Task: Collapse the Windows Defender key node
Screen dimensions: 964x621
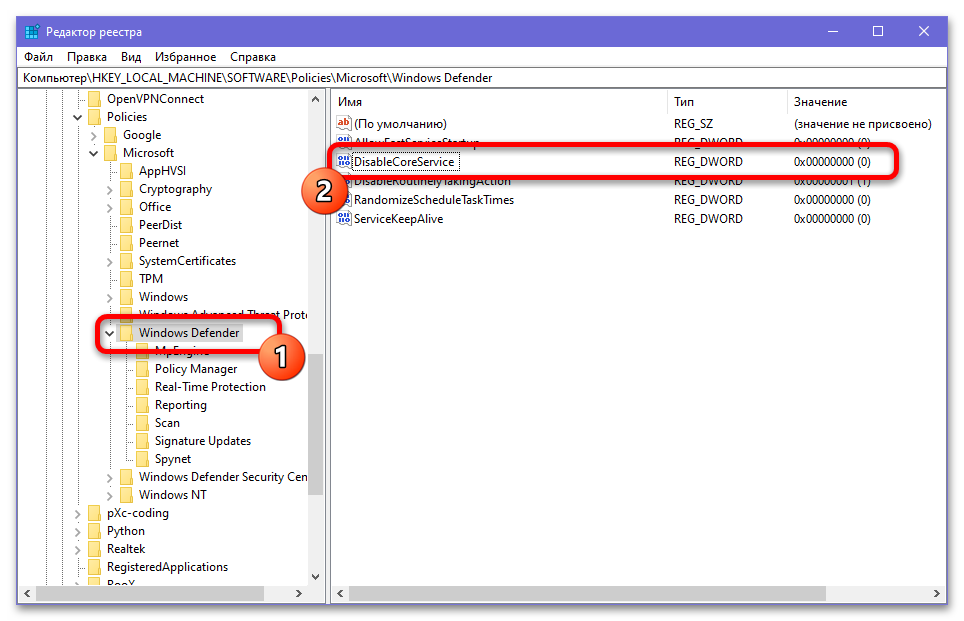Action: (109, 333)
